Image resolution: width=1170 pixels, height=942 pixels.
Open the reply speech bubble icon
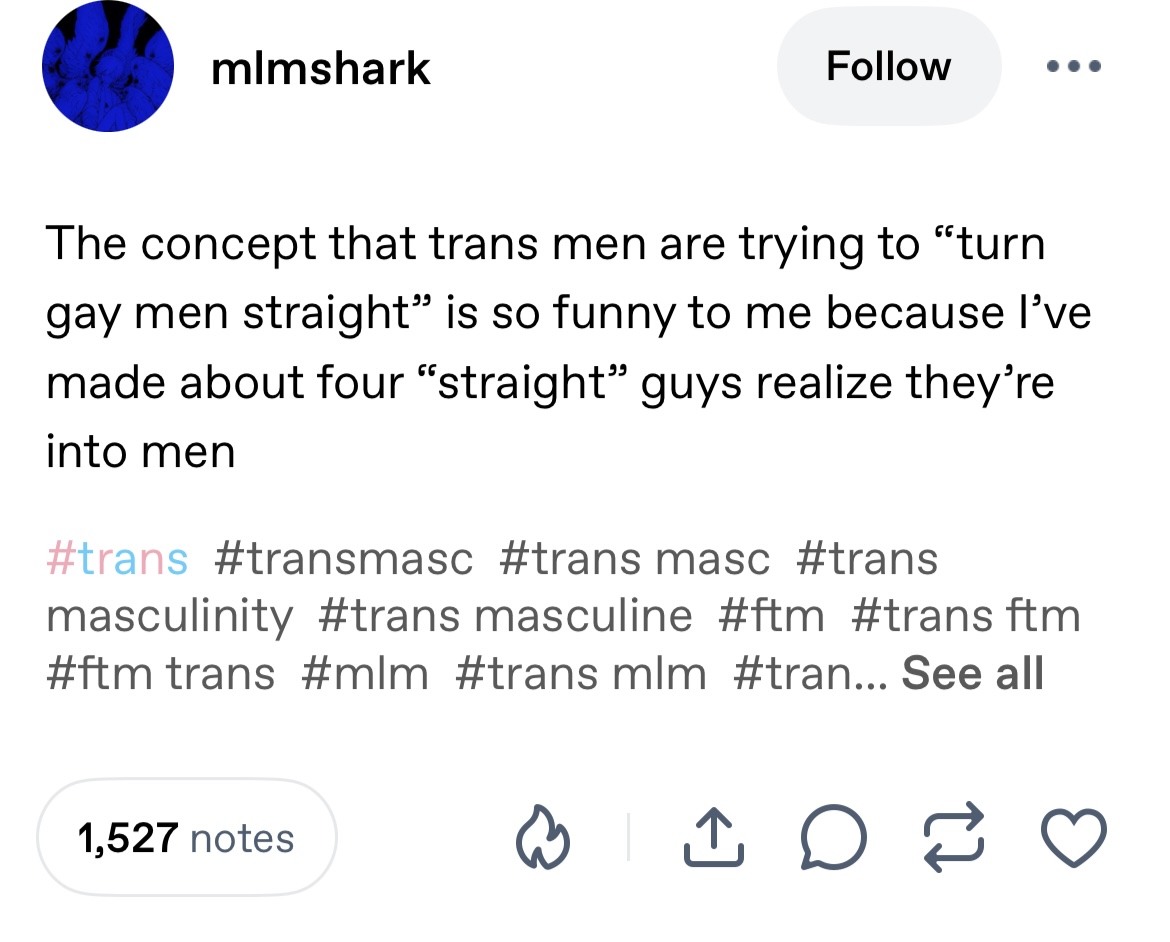coord(833,837)
